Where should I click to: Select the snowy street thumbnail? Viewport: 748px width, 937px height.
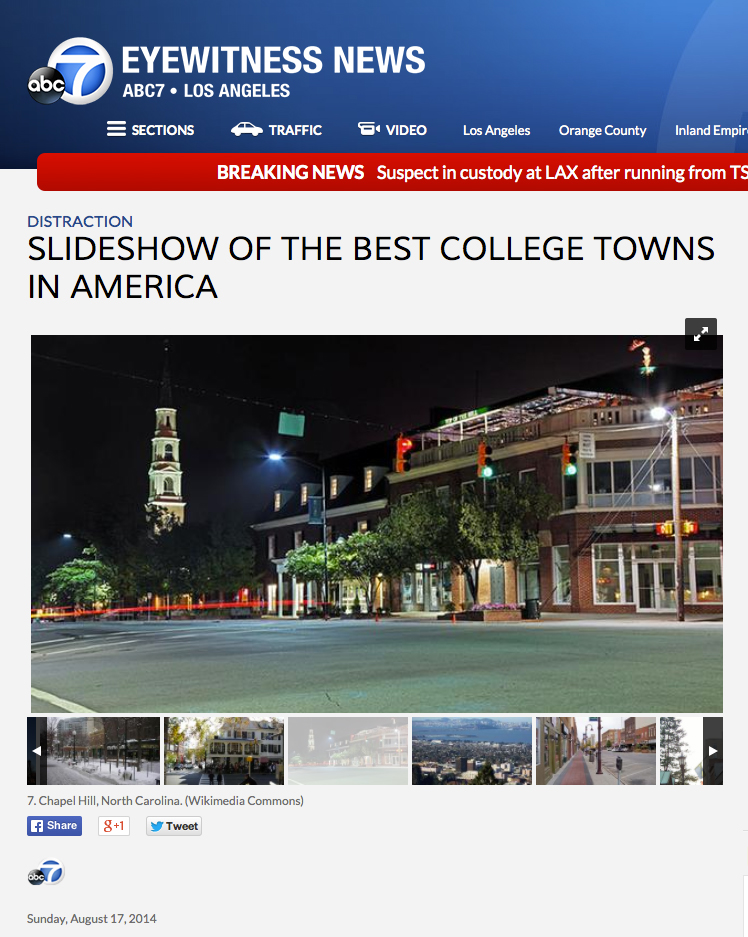pyautogui.click(x=103, y=751)
